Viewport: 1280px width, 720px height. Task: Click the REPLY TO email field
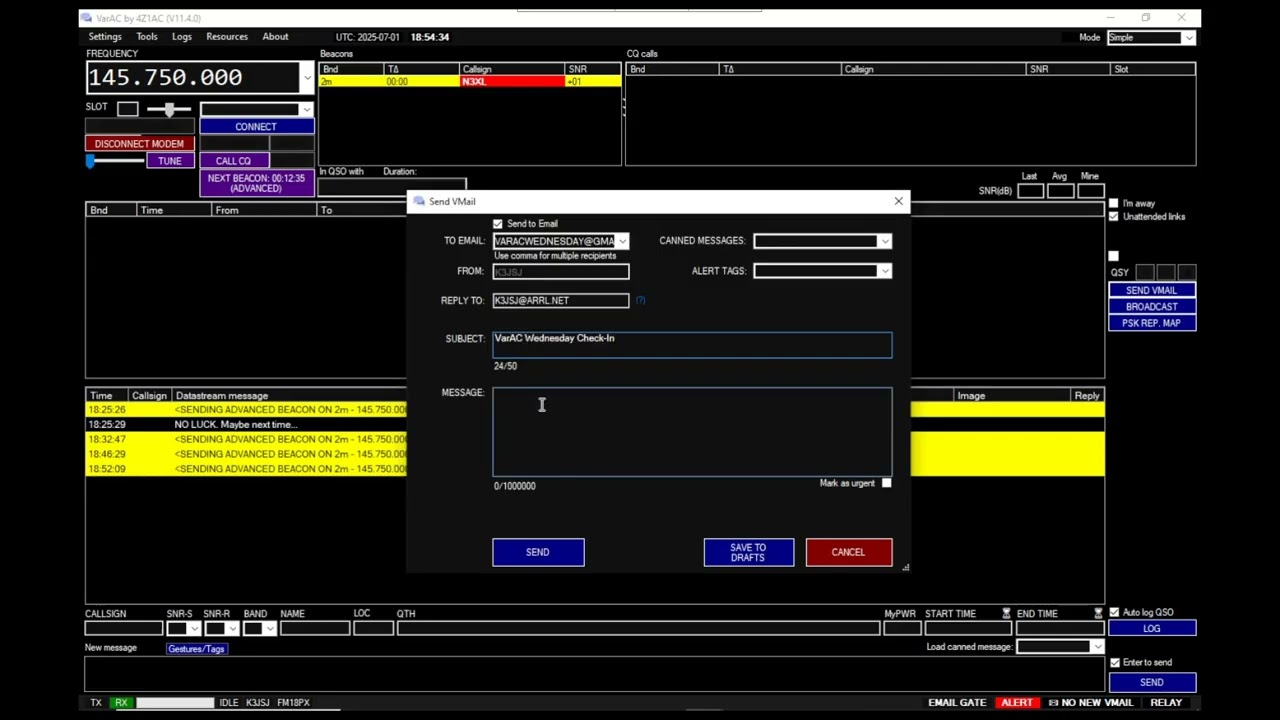click(561, 300)
